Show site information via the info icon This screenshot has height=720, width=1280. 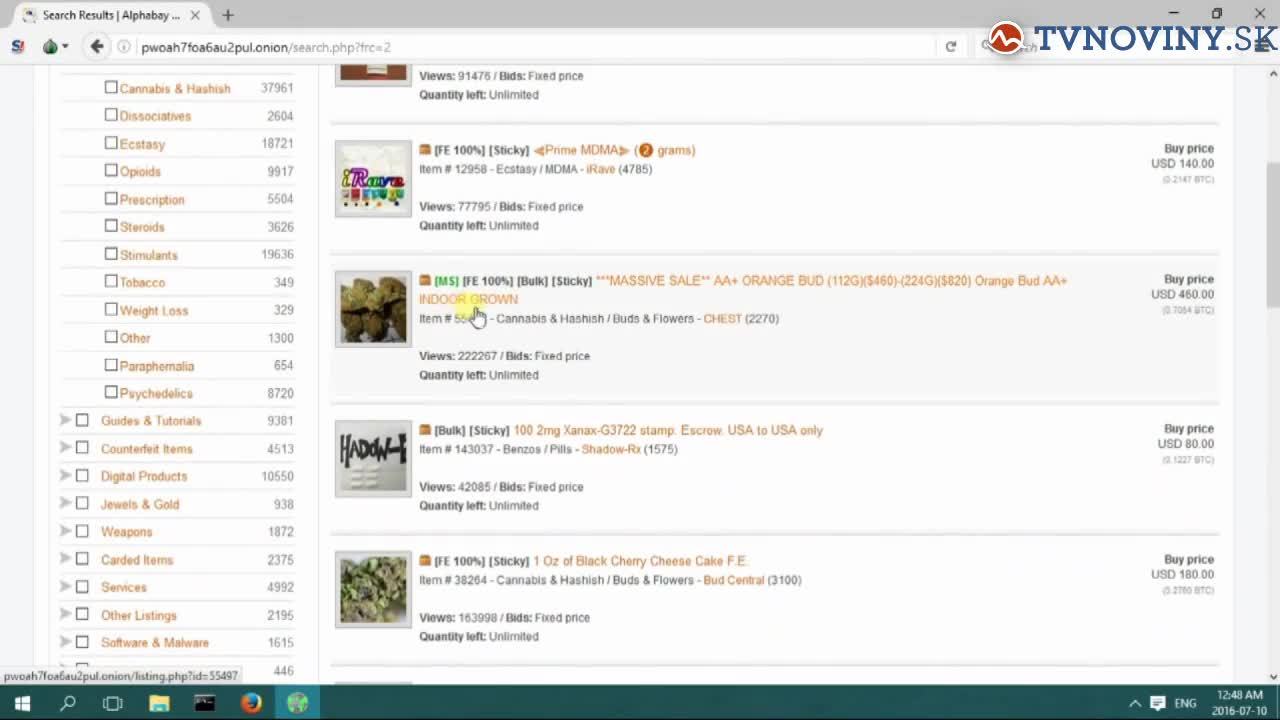124,47
